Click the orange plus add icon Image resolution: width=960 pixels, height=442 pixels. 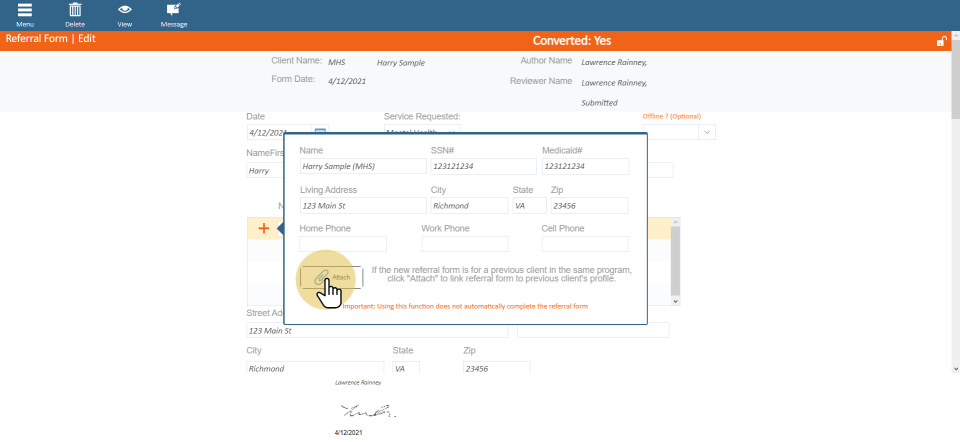[264, 229]
